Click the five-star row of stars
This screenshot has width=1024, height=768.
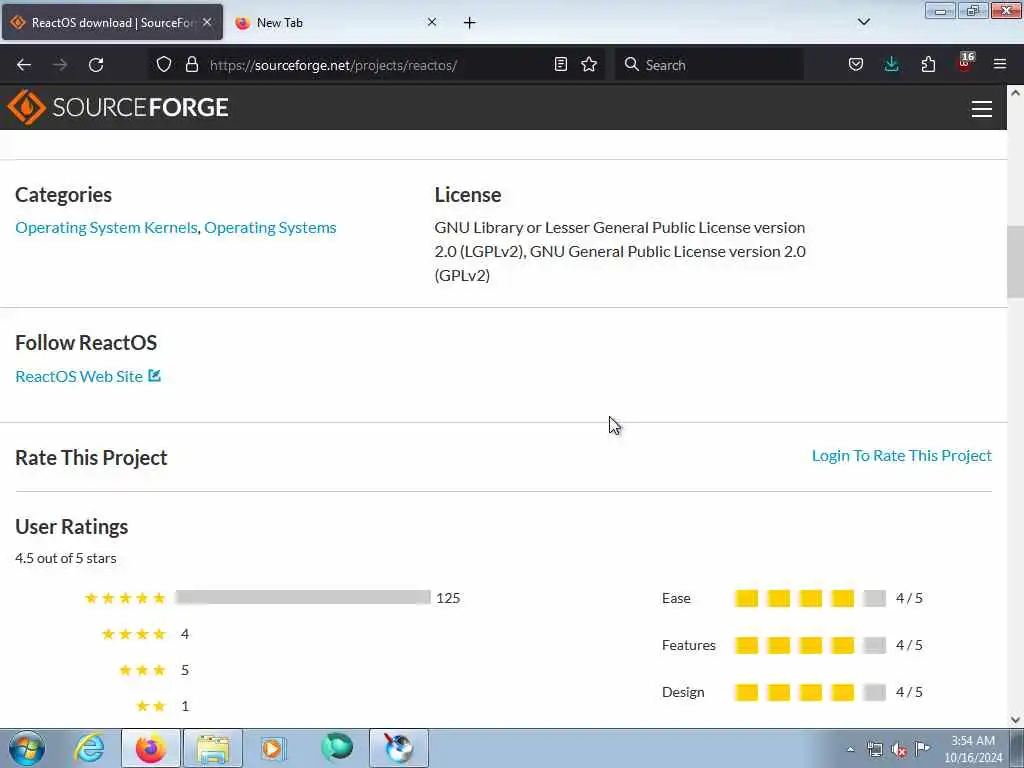125,598
